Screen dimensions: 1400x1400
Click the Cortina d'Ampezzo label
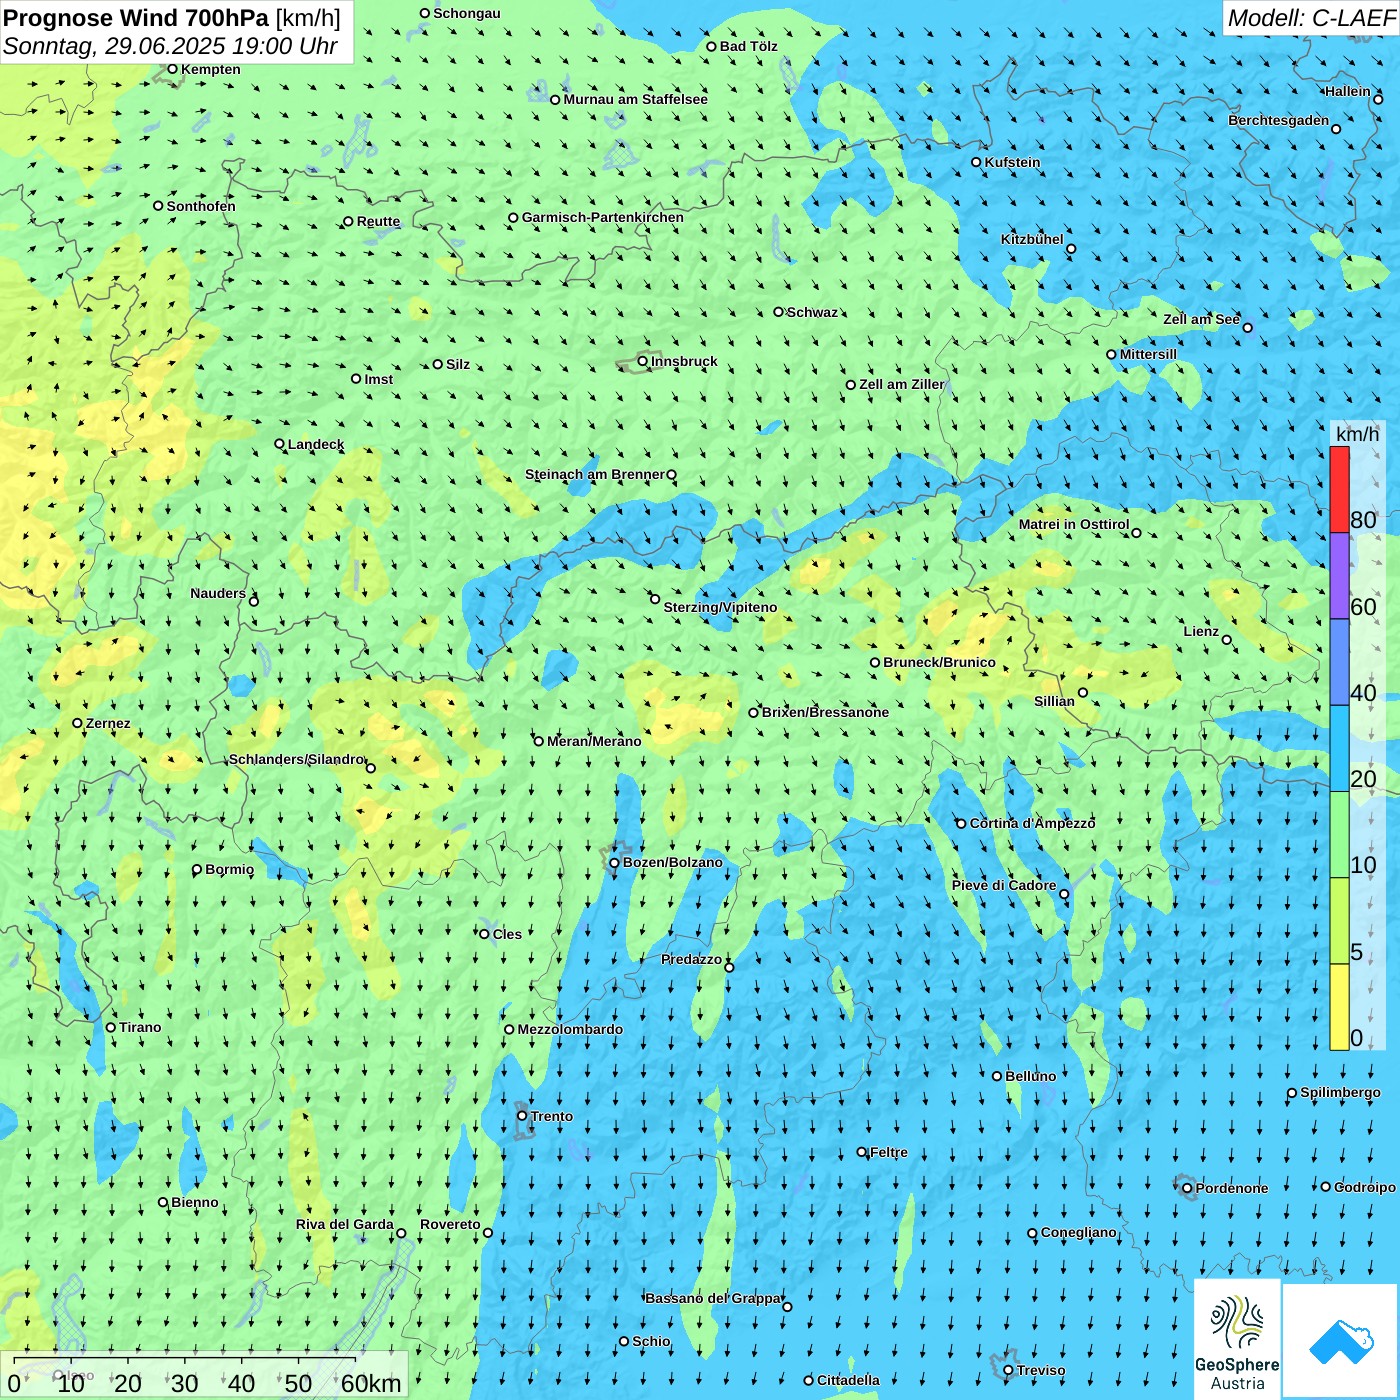1032,823
